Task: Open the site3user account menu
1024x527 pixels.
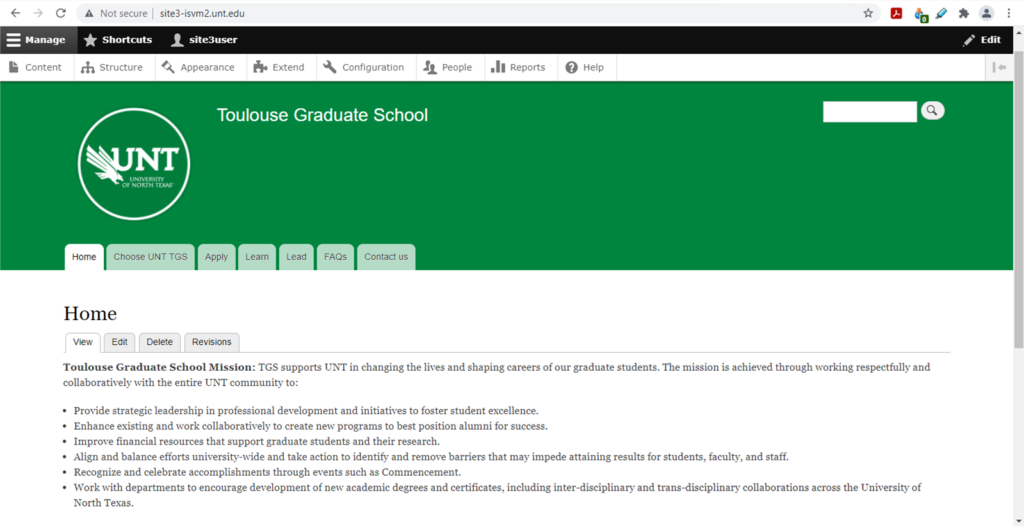Action: tap(204, 40)
